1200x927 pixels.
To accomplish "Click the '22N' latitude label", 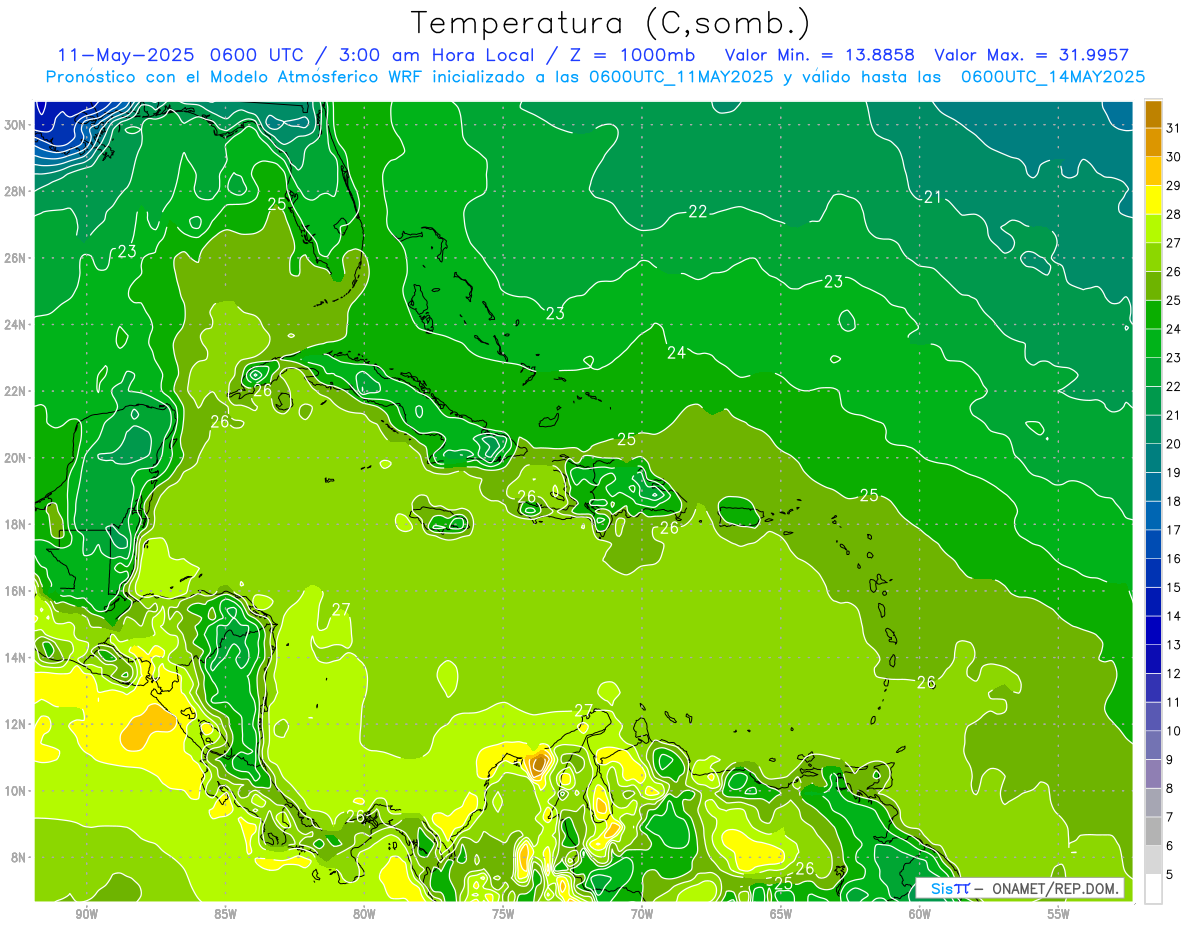I will tap(16, 391).
